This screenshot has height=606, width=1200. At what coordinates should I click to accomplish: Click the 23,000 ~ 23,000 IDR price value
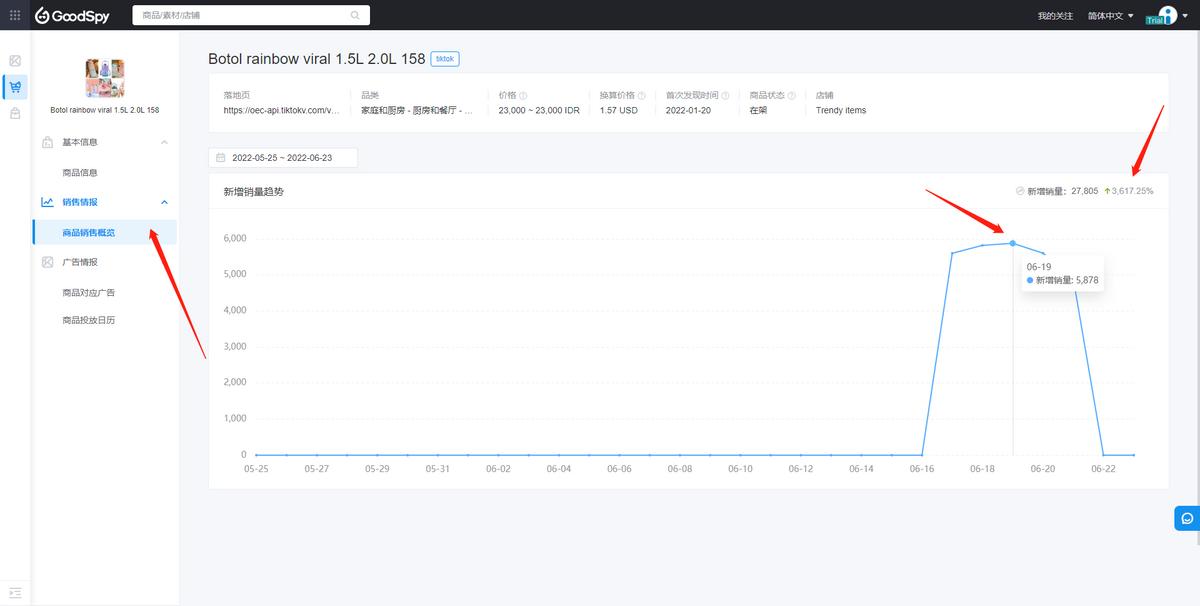(x=539, y=110)
